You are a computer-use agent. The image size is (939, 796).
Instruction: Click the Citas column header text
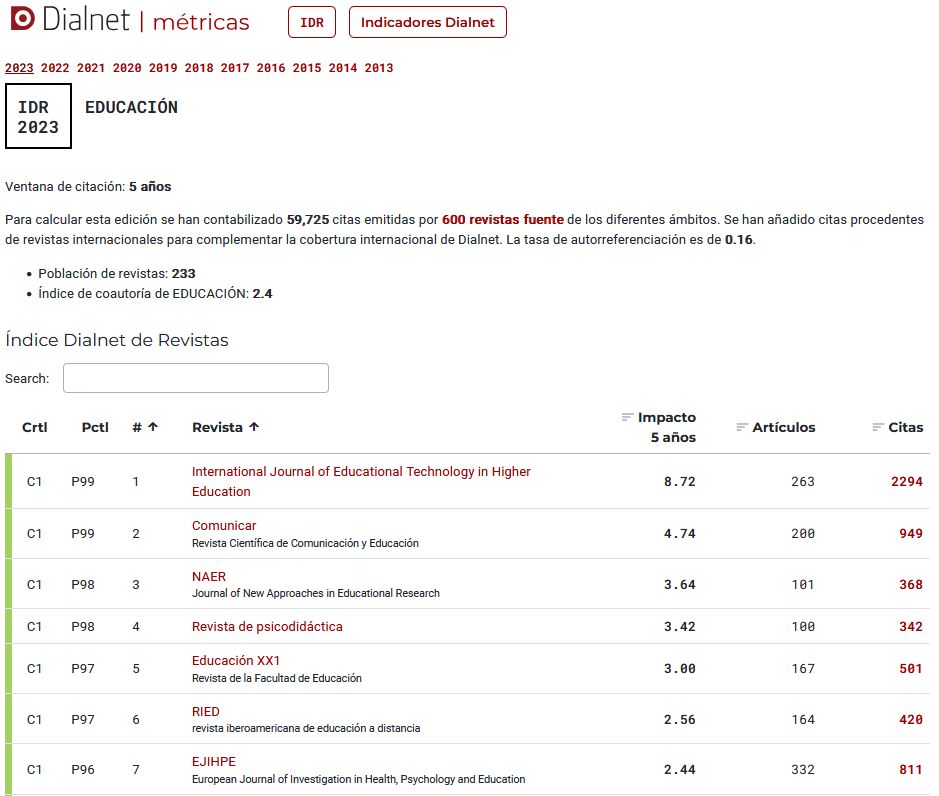[x=905, y=427]
